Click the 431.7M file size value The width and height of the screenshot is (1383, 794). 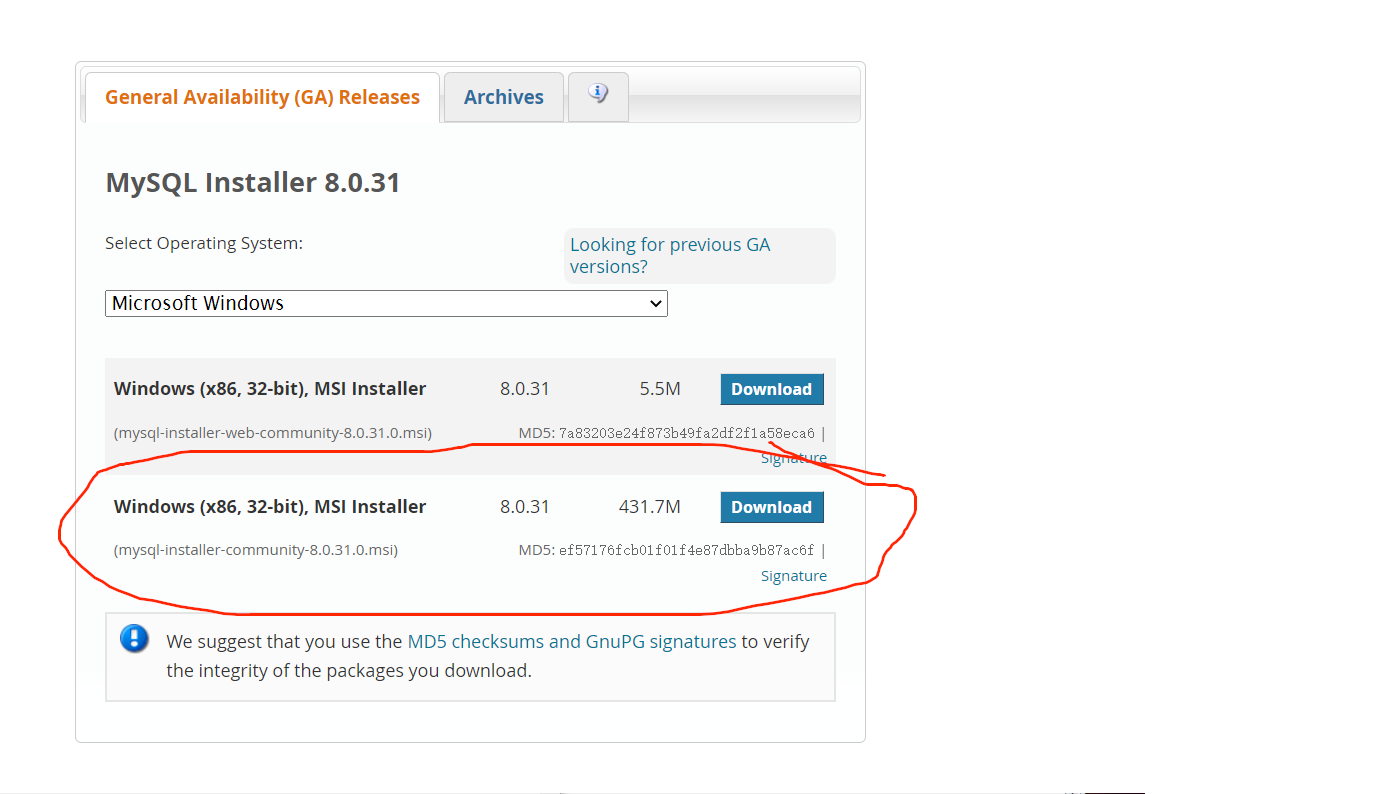650,507
